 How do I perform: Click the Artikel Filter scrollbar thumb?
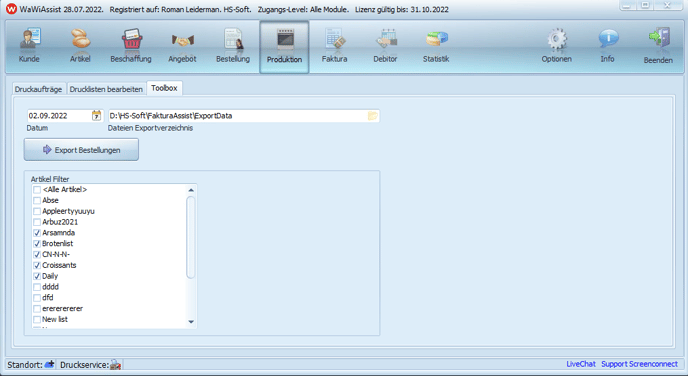coord(190,237)
